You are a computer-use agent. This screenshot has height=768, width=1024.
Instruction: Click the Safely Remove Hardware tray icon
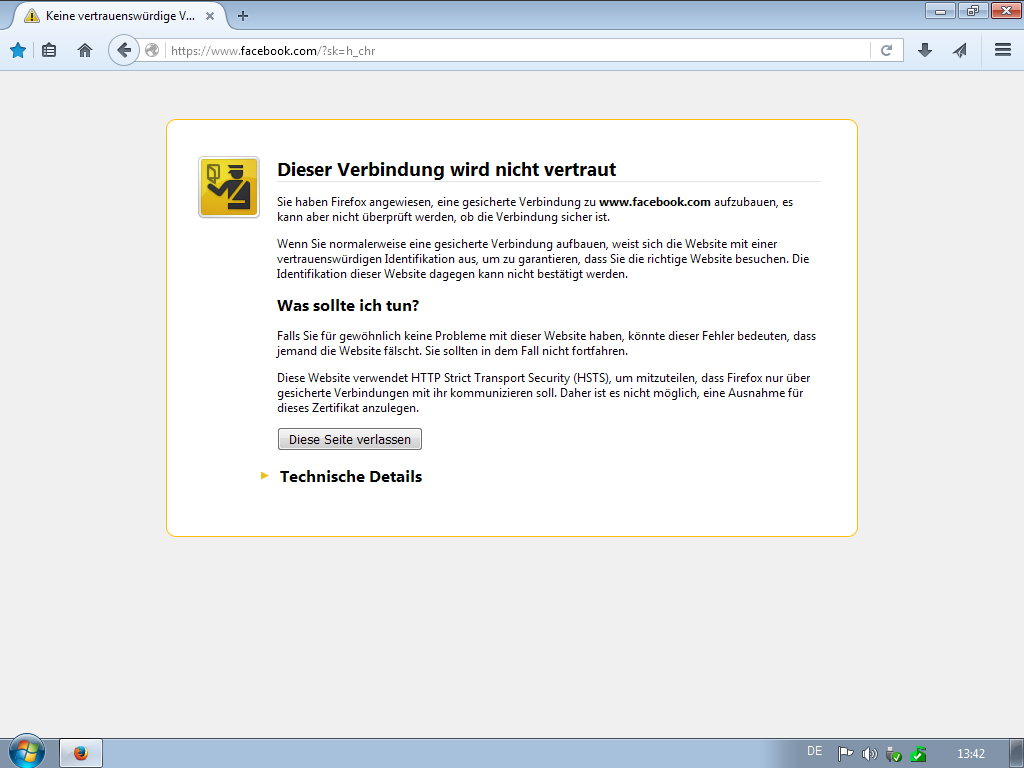click(893, 754)
